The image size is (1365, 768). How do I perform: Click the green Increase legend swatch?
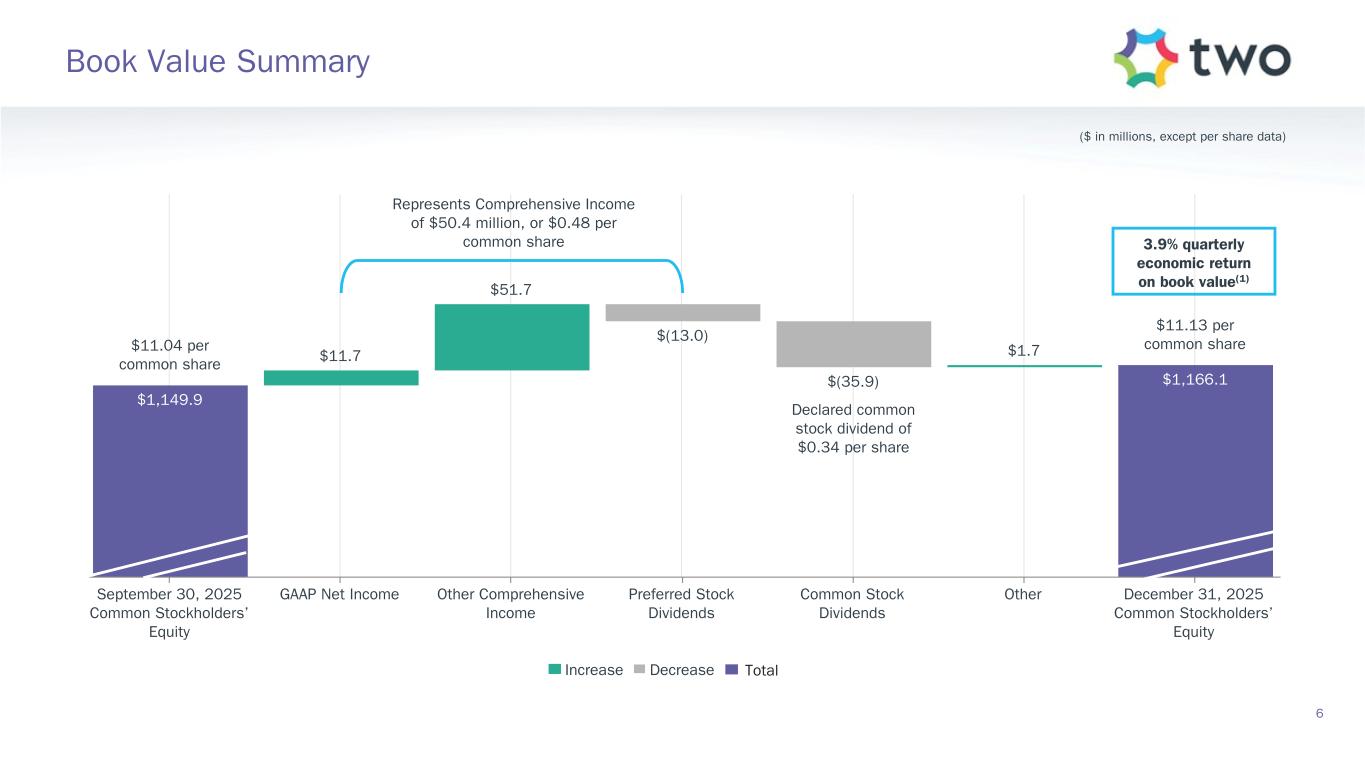pyautogui.click(x=555, y=670)
